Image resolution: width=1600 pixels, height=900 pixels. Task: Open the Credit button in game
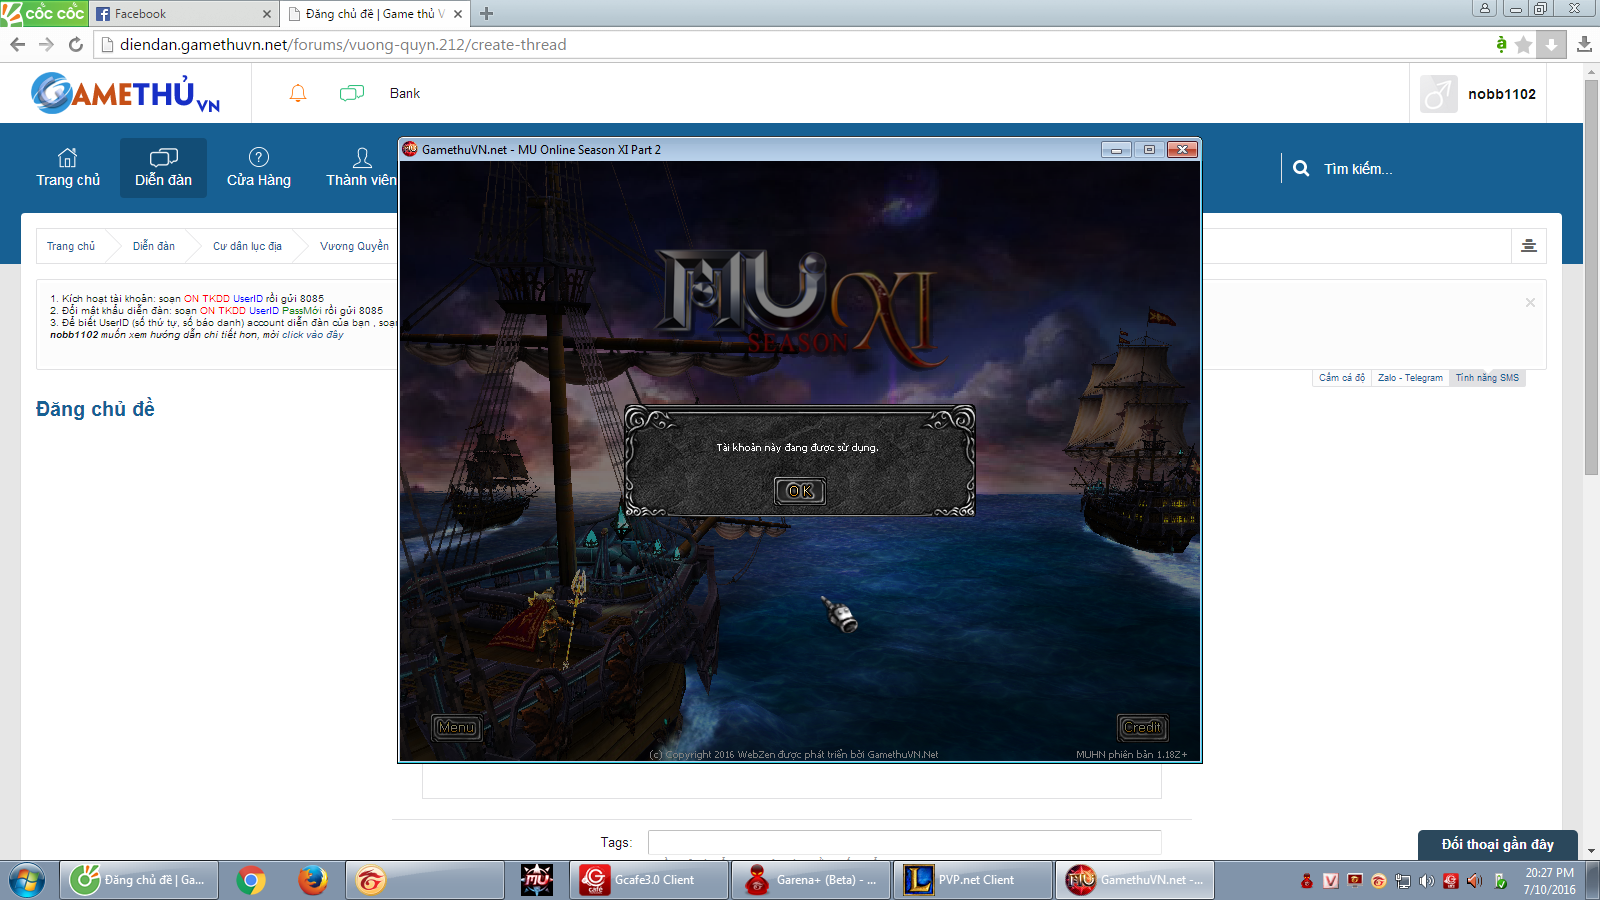[x=1142, y=728]
